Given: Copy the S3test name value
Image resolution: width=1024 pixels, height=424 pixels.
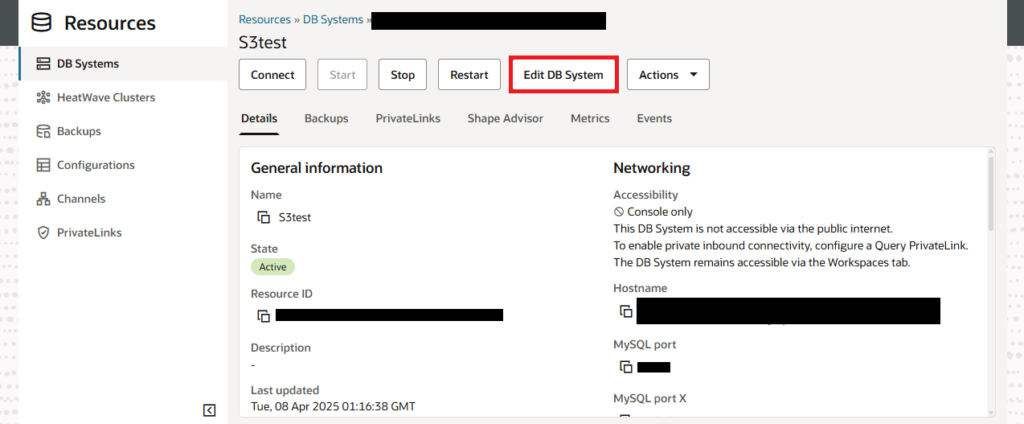Looking at the screenshot, I should (x=264, y=217).
